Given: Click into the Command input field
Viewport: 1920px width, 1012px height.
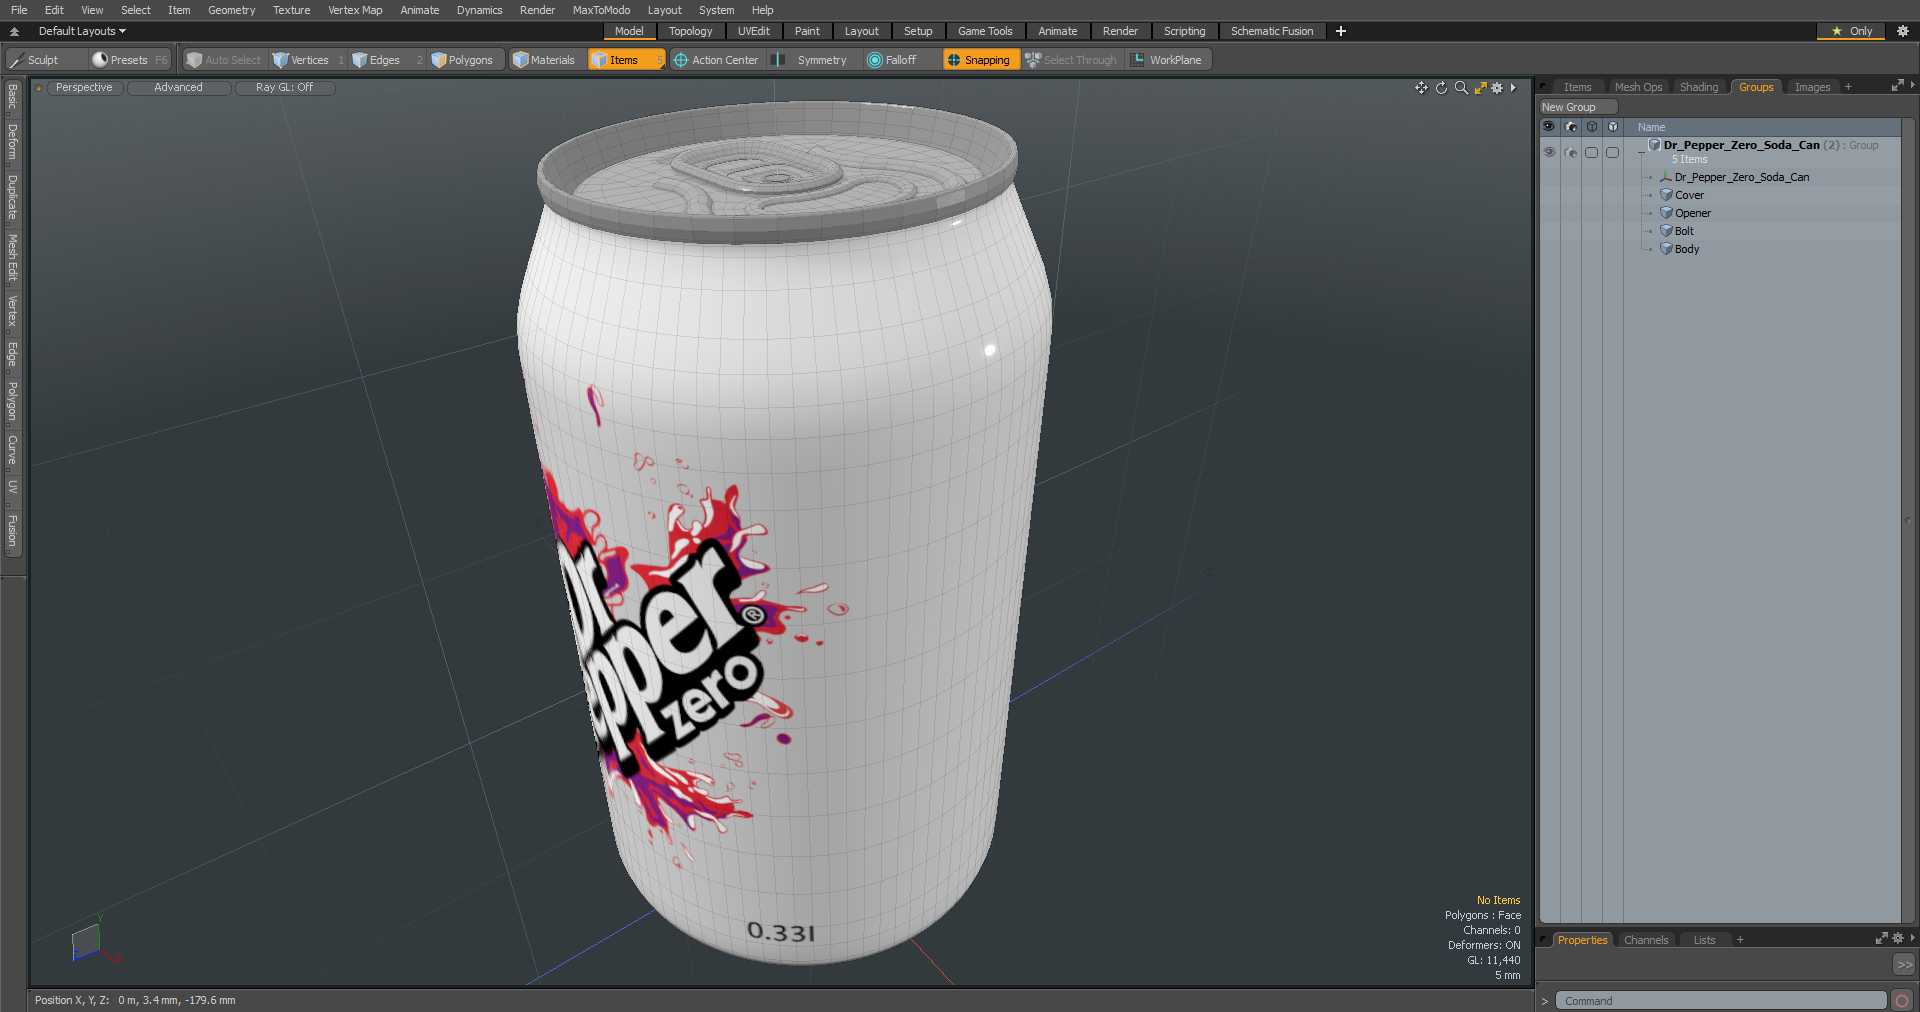Looking at the screenshot, I should point(1720,1000).
